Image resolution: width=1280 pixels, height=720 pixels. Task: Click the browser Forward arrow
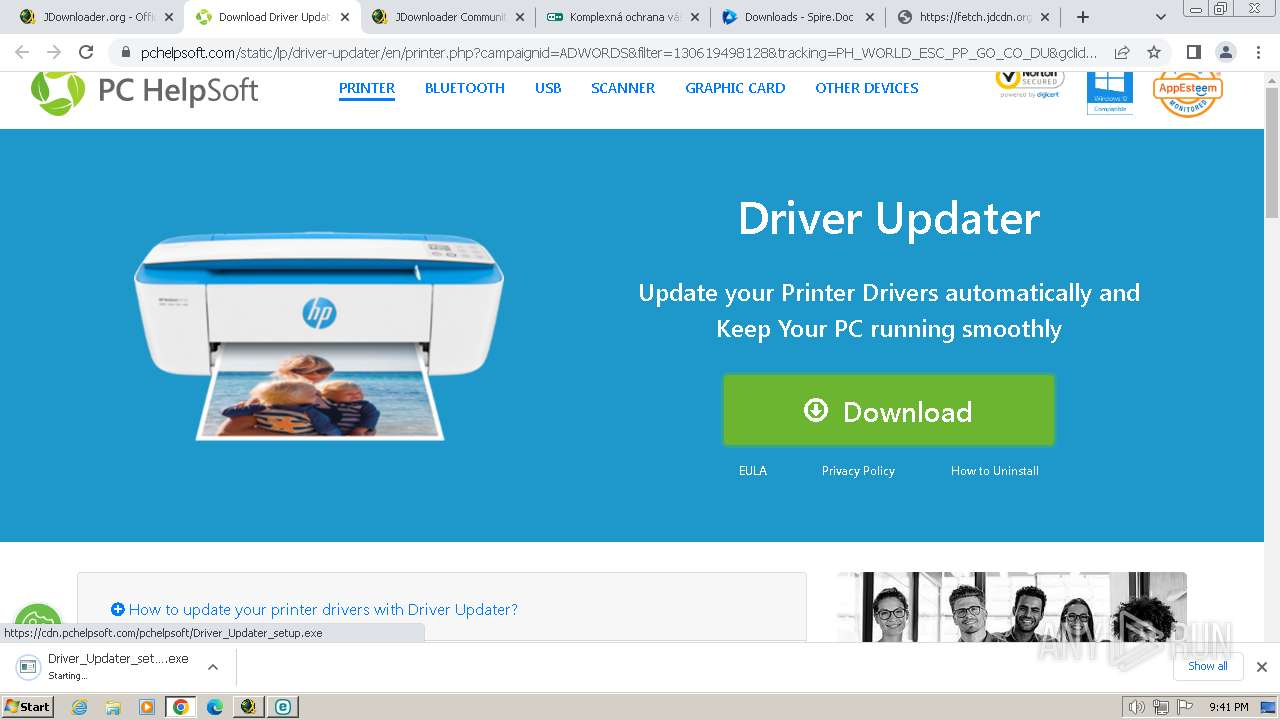[x=54, y=52]
